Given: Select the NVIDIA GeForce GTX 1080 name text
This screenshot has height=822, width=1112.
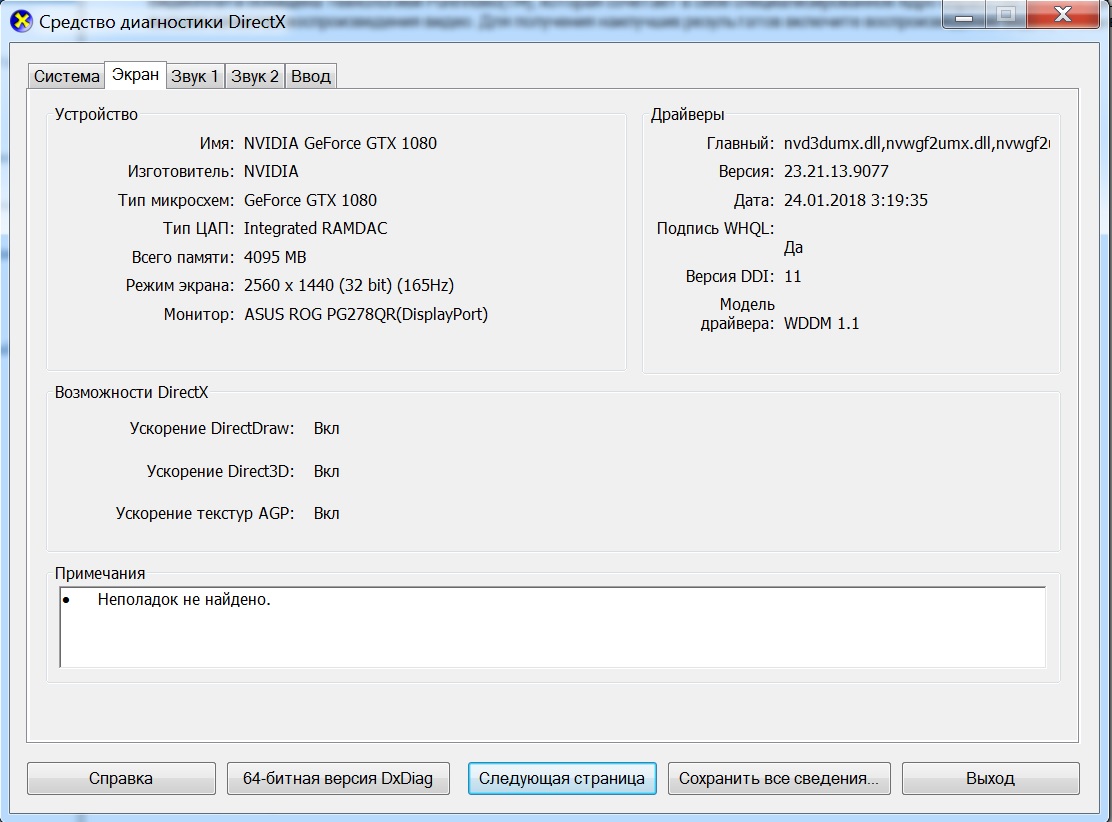Looking at the screenshot, I should tap(340, 143).
